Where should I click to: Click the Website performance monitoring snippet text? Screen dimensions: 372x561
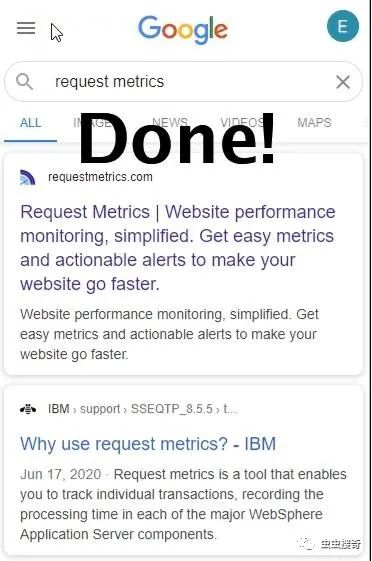(x=170, y=334)
